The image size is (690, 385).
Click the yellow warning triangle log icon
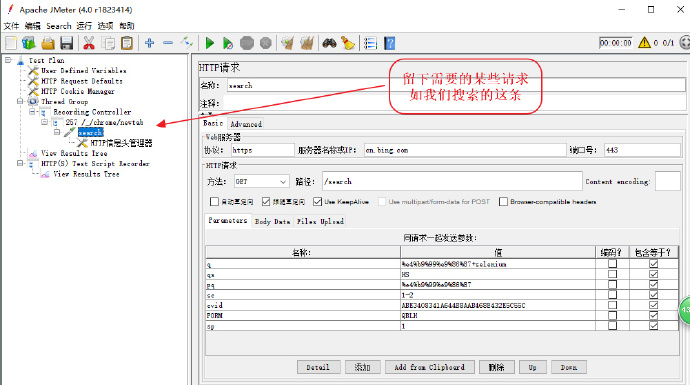(x=644, y=43)
